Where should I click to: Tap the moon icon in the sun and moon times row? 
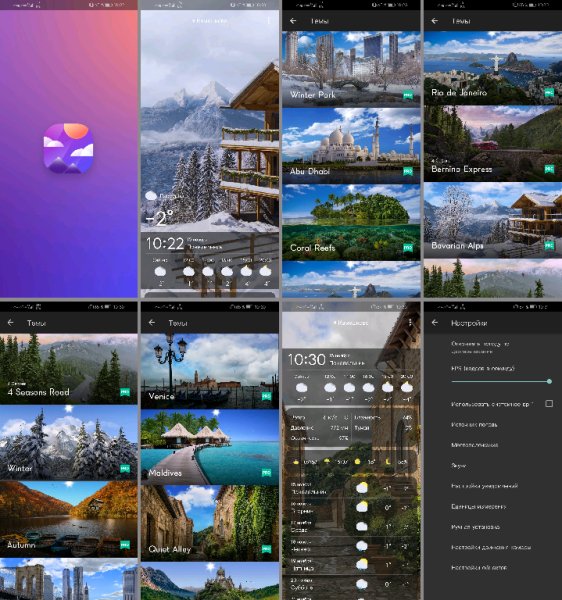coord(388,462)
